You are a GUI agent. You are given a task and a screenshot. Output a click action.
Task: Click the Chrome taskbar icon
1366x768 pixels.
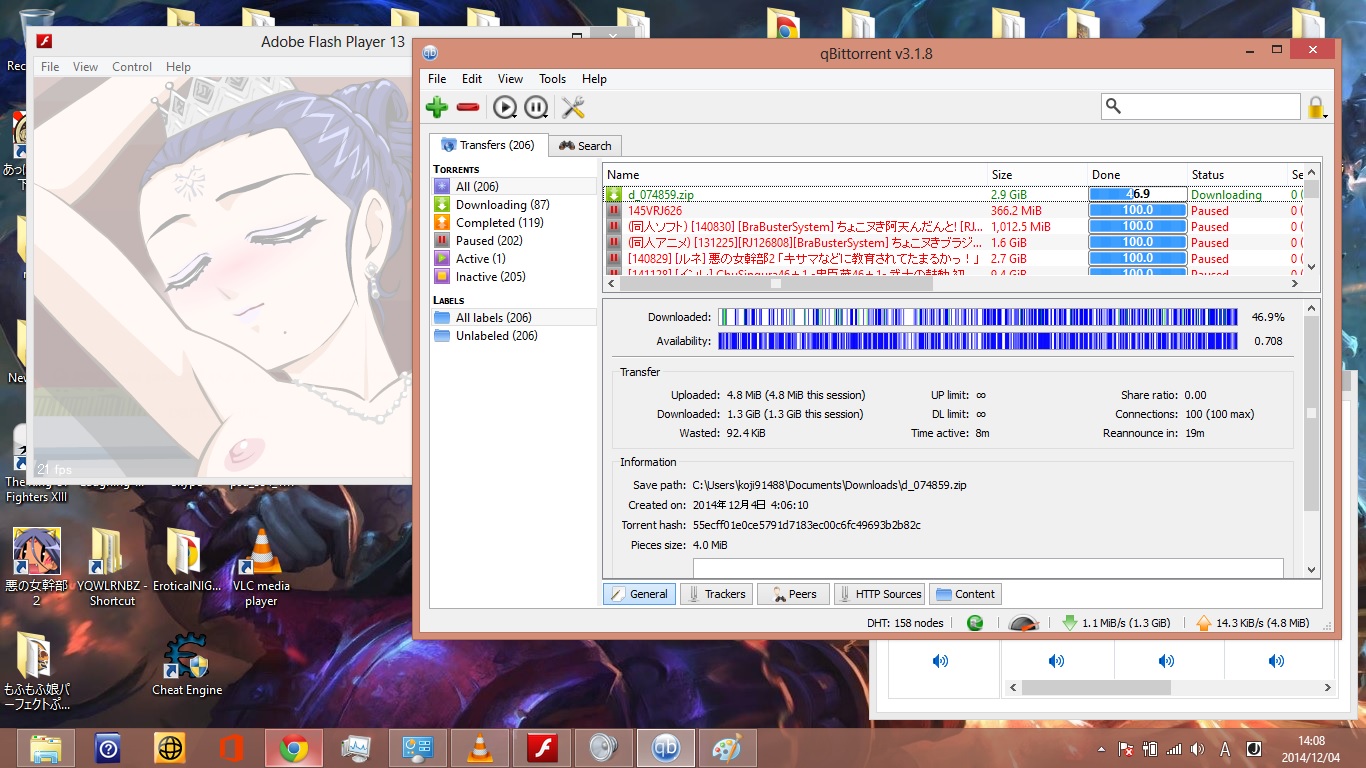click(x=293, y=748)
